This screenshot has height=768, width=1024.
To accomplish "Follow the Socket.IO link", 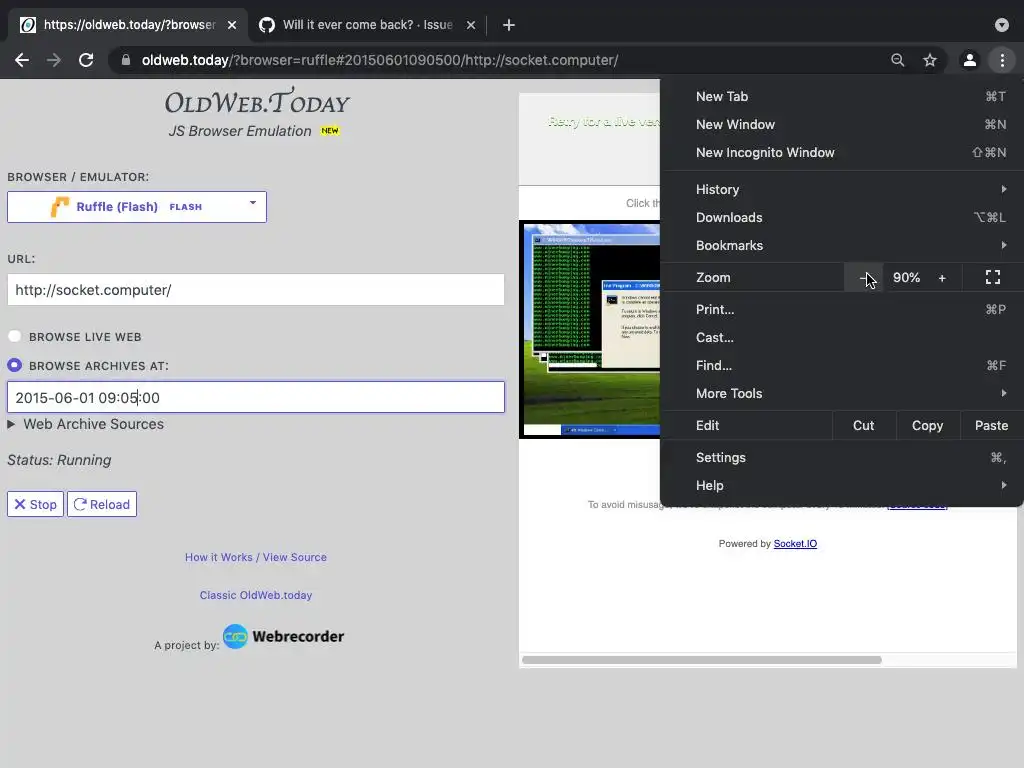I will tap(795, 543).
